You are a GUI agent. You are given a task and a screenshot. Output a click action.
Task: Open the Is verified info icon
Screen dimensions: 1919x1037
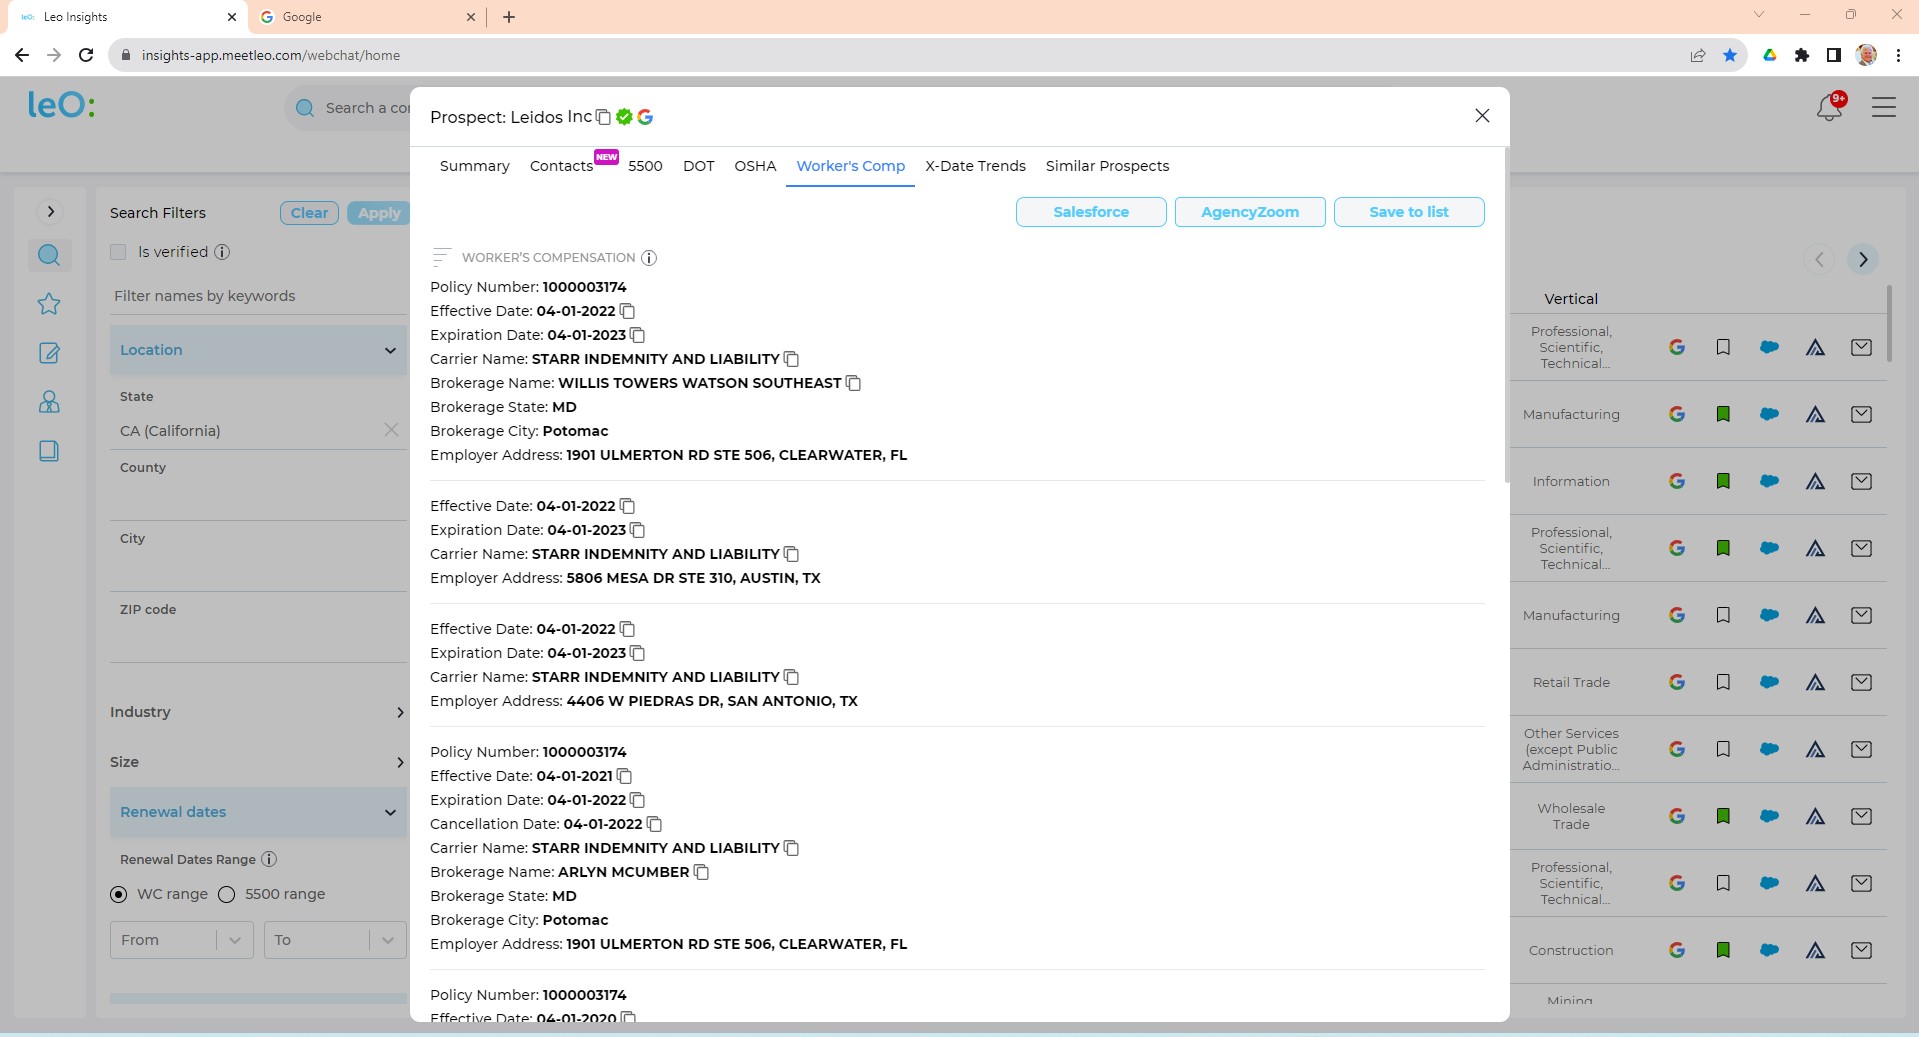[222, 252]
